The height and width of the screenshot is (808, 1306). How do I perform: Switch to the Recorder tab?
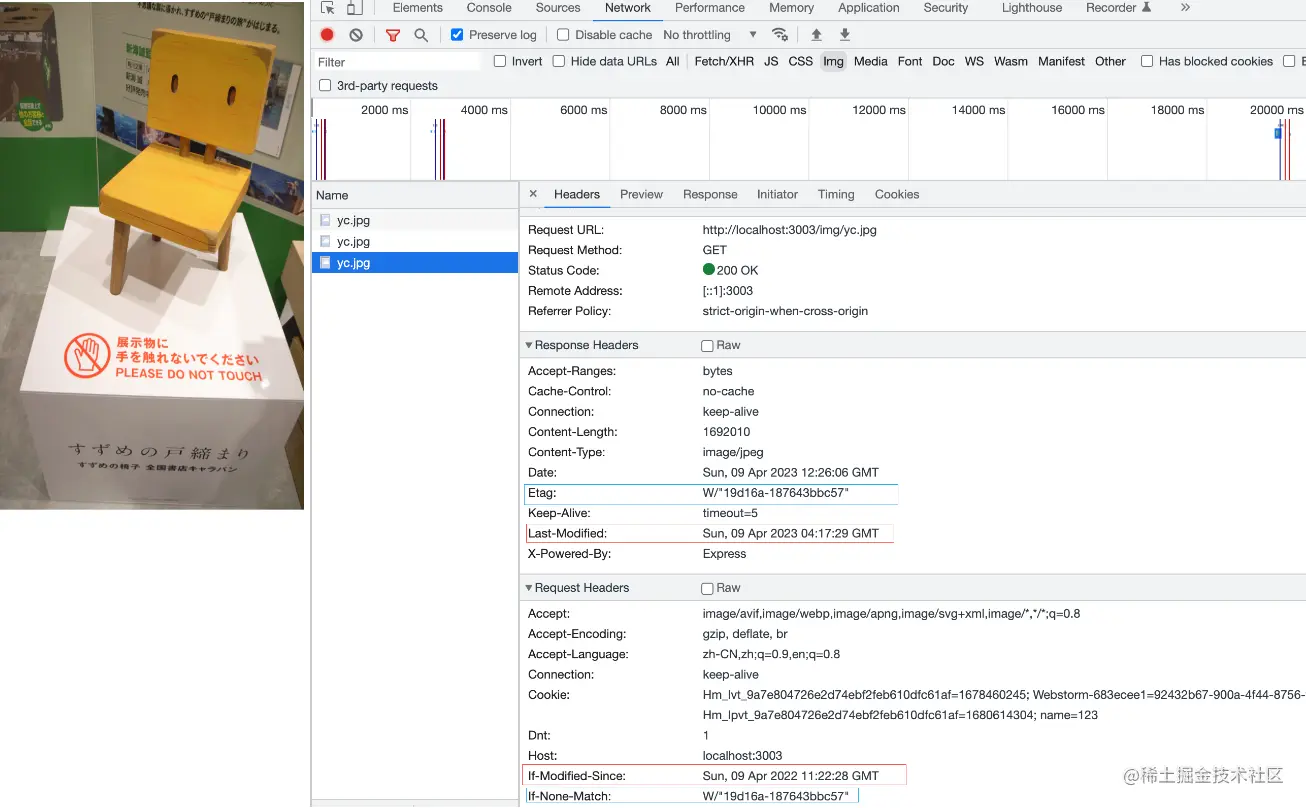tap(1118, 8)
